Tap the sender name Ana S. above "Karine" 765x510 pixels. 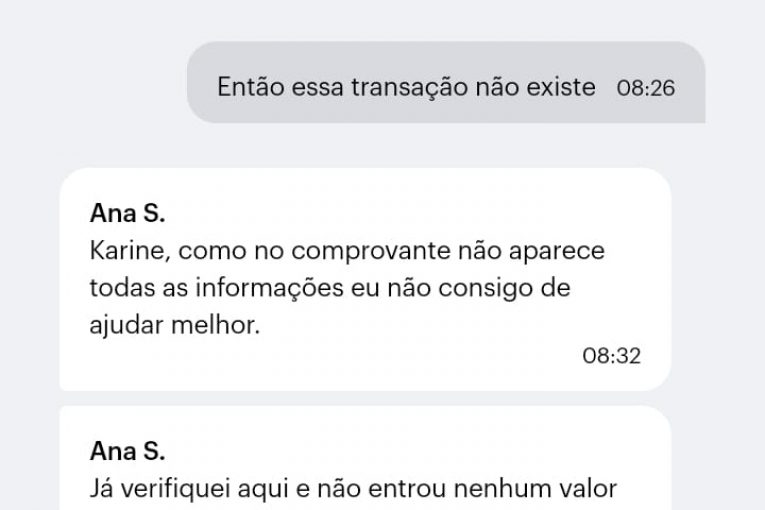pyautogui.click(x=127, y=213)
